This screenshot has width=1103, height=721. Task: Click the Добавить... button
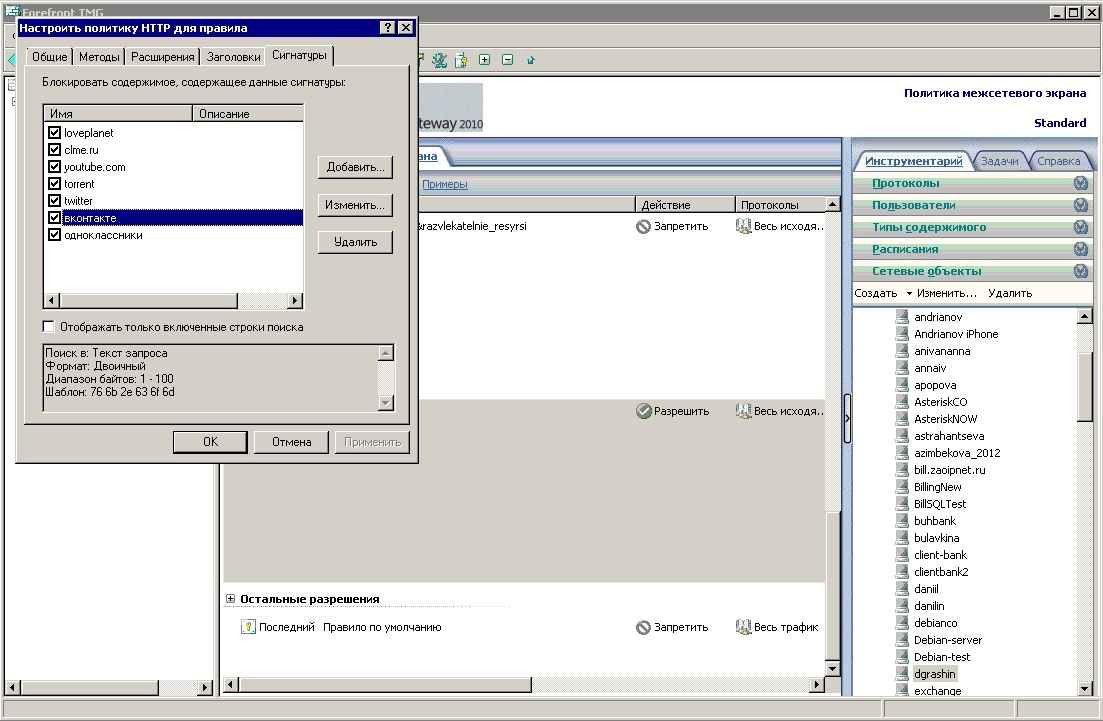[355, 167]
